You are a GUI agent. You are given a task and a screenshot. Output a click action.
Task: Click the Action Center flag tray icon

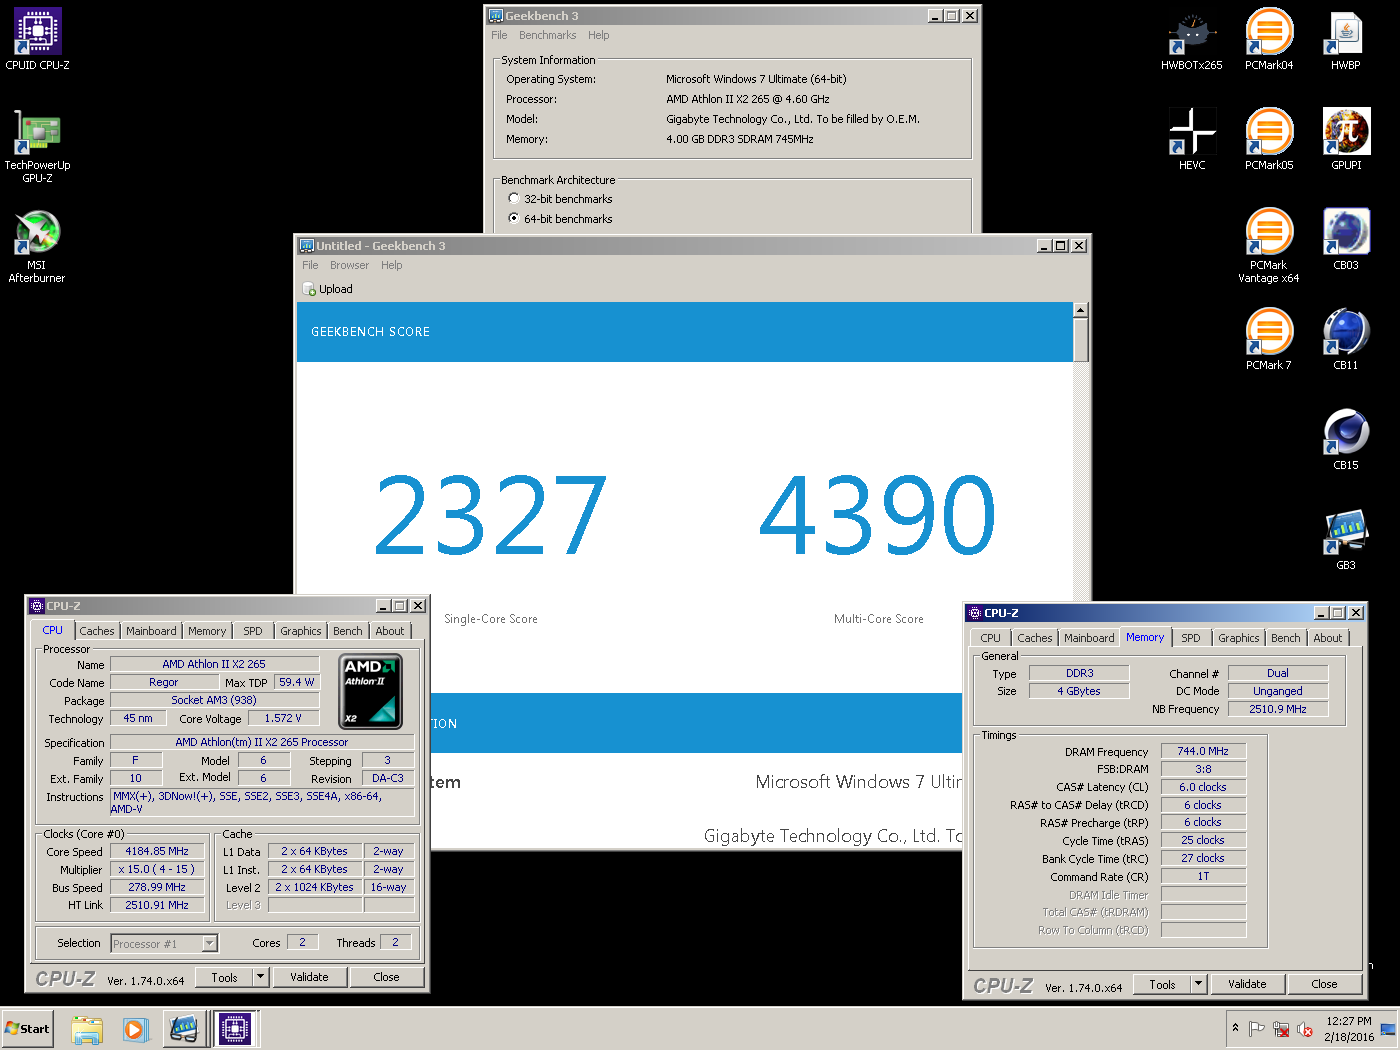pos(1257,1029)
